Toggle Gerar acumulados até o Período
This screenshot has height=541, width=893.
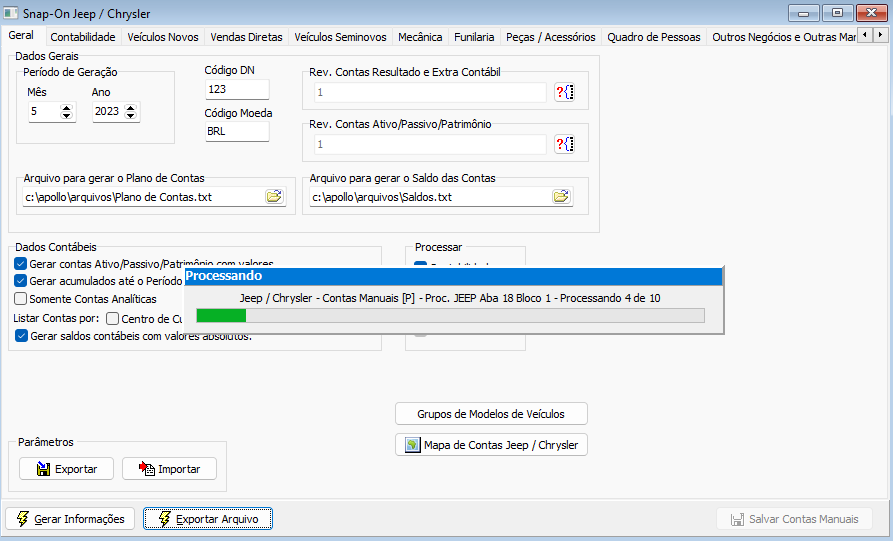21,281
